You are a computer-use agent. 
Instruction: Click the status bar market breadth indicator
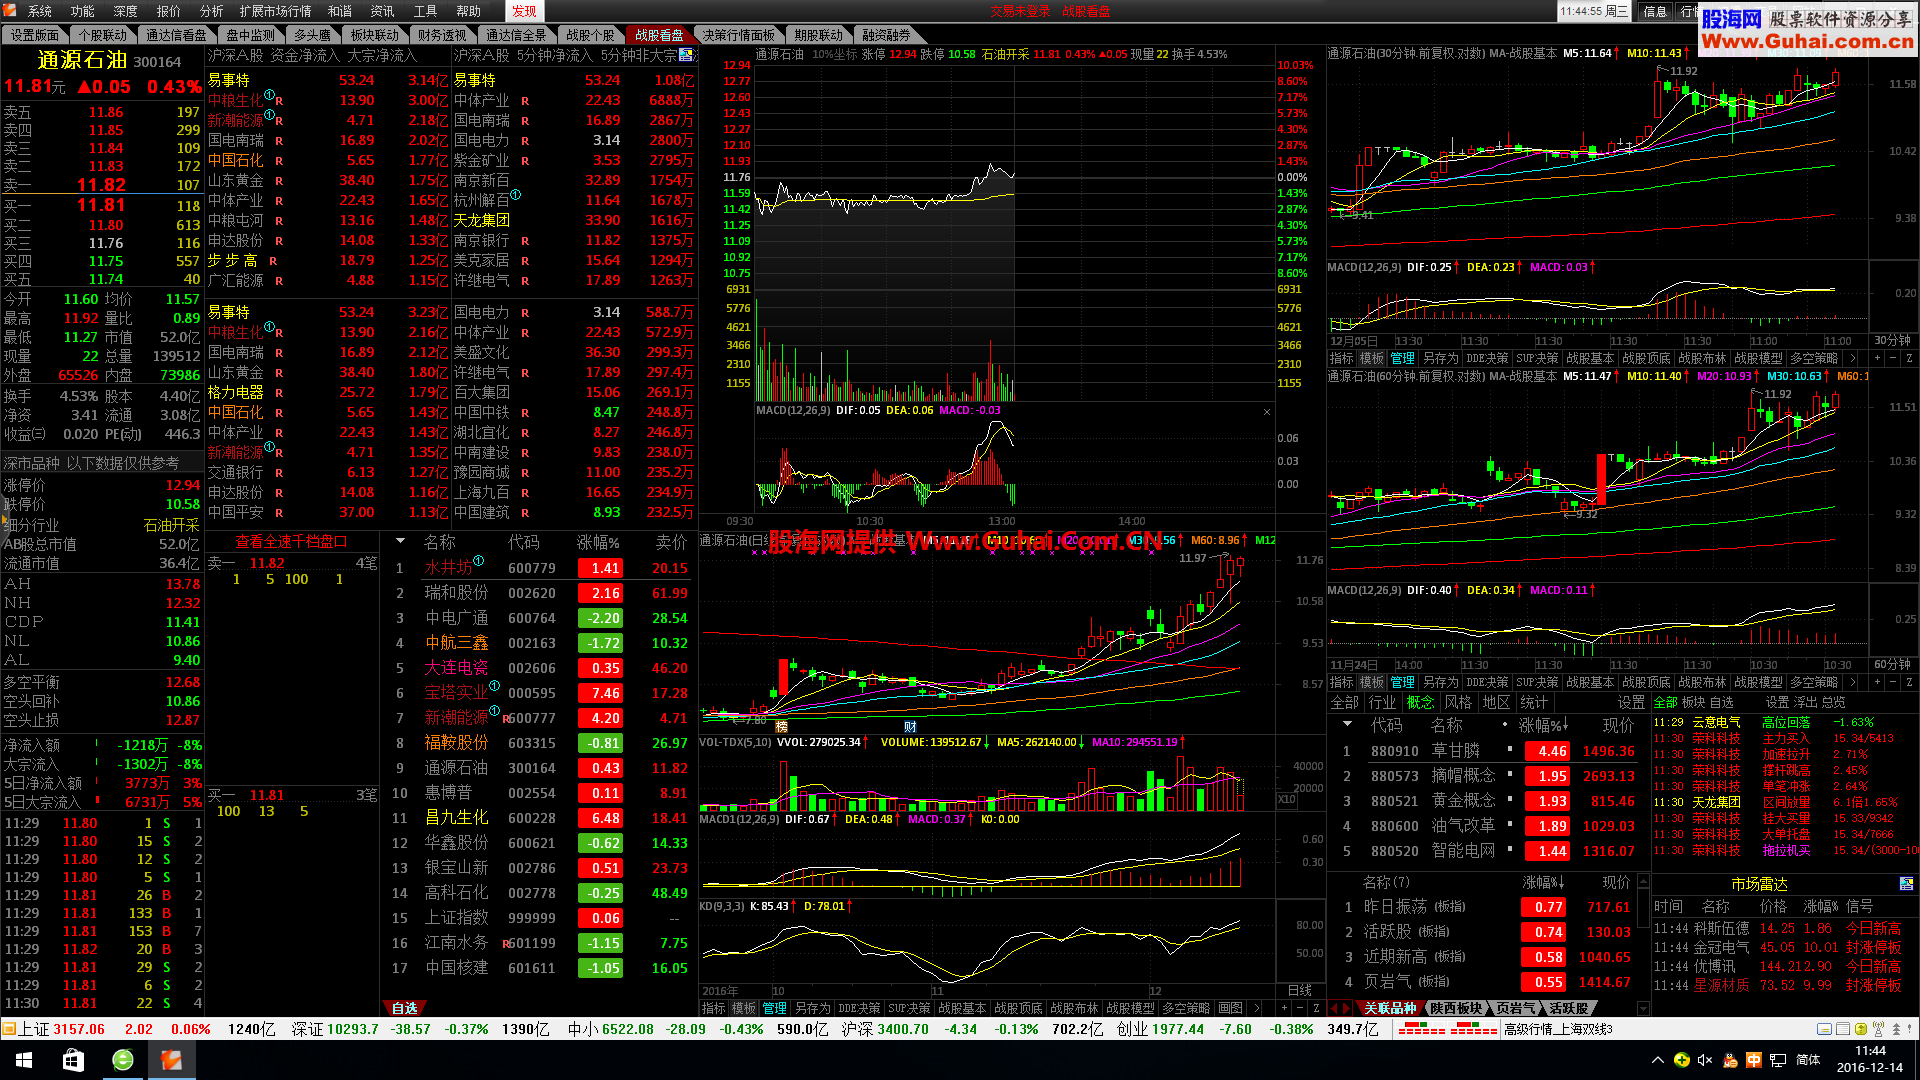[1447, 1029]
